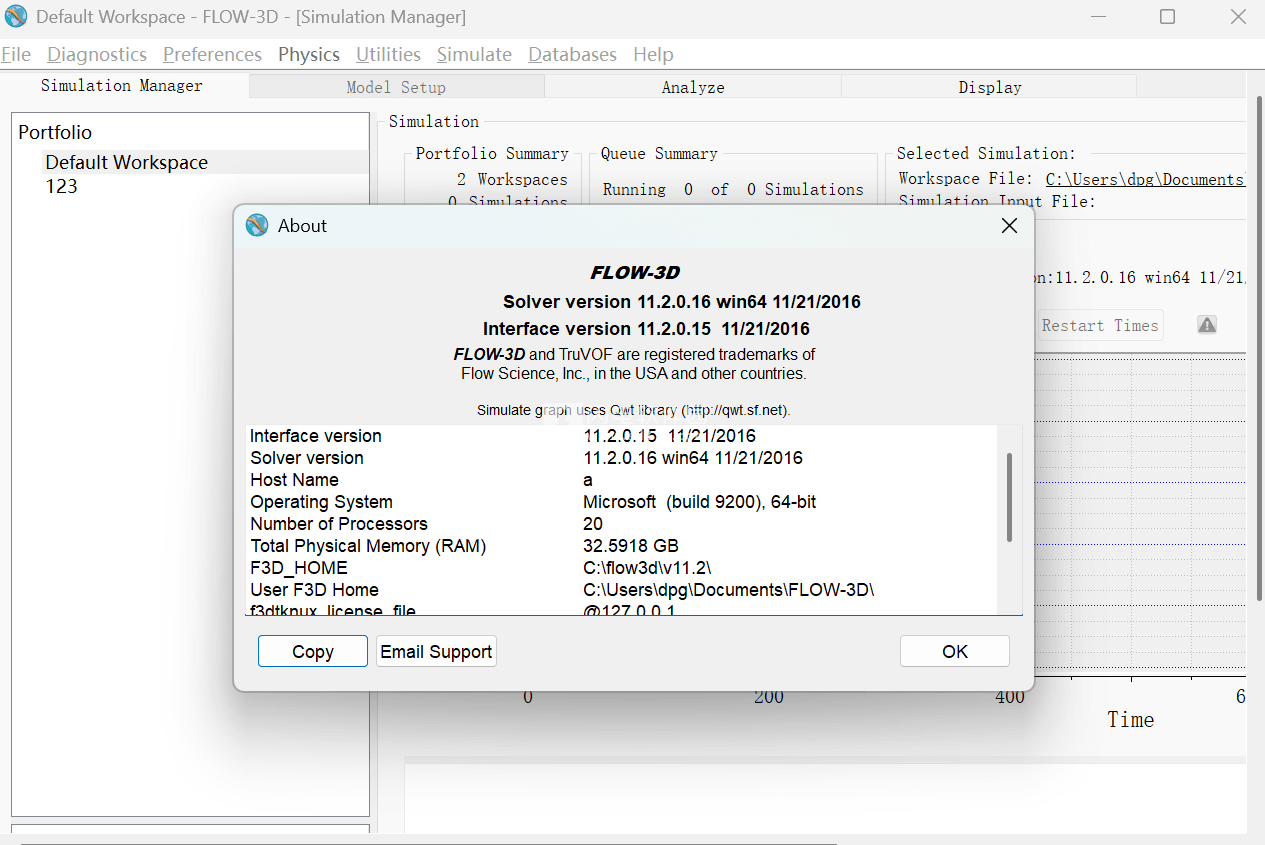1265x845 pixels.
Task: Click the User F3D Home row
Action: pyautogui.click(x=621, y=590)
